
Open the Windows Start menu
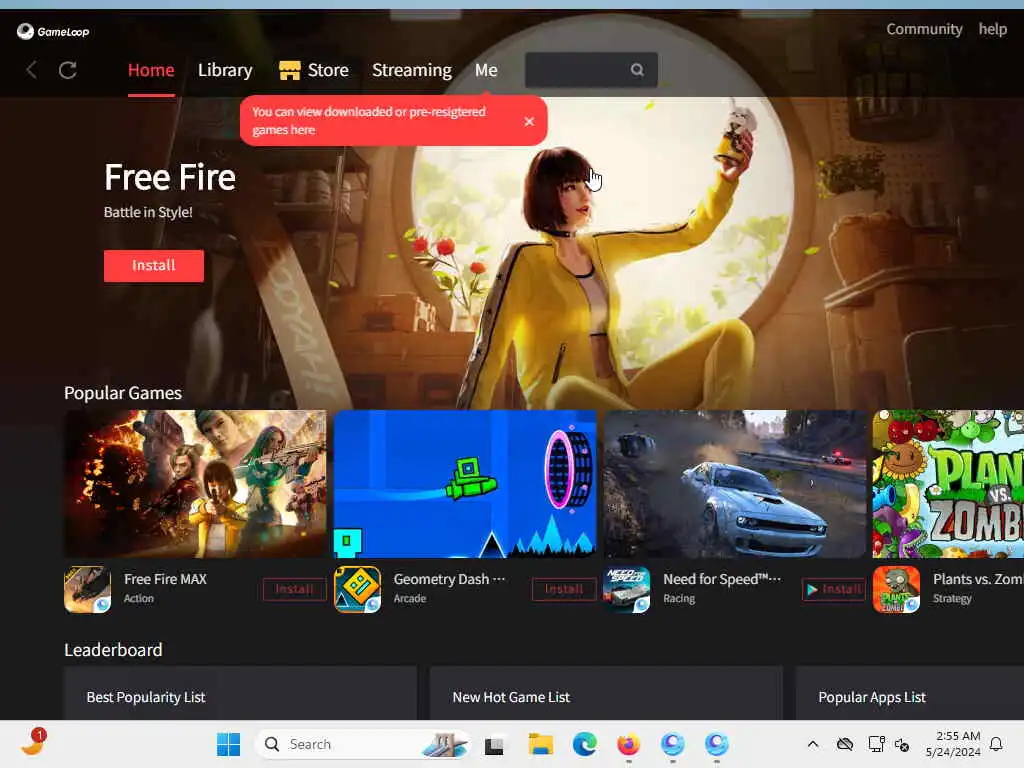tap(229, 744)
